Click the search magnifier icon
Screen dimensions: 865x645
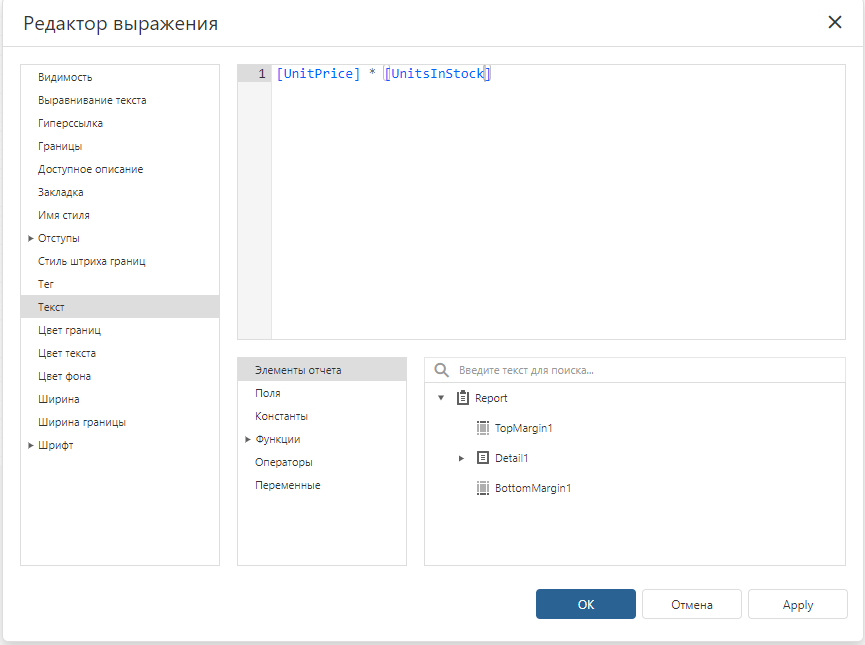point(441,370)
